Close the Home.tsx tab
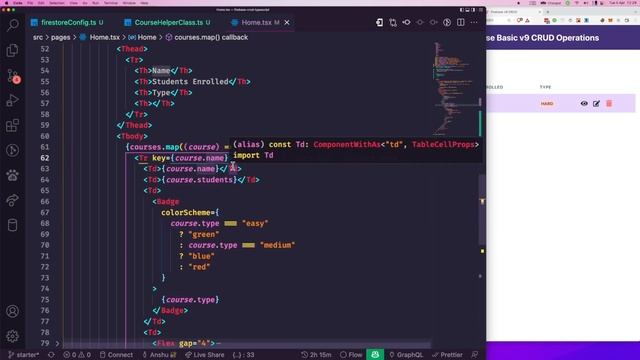 pos(287,22)
